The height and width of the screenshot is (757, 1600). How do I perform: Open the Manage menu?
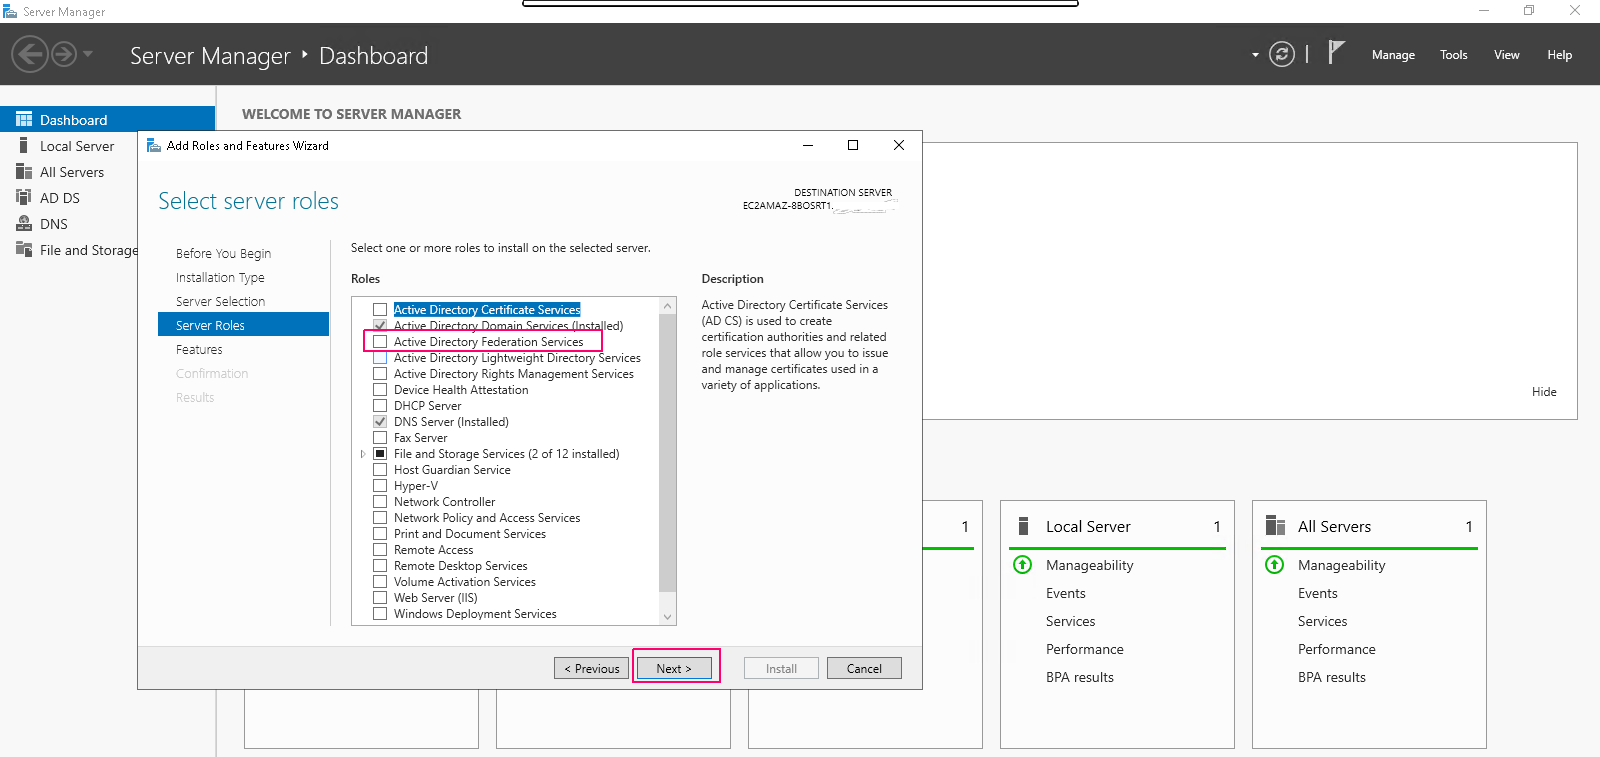pos(1393,55)
